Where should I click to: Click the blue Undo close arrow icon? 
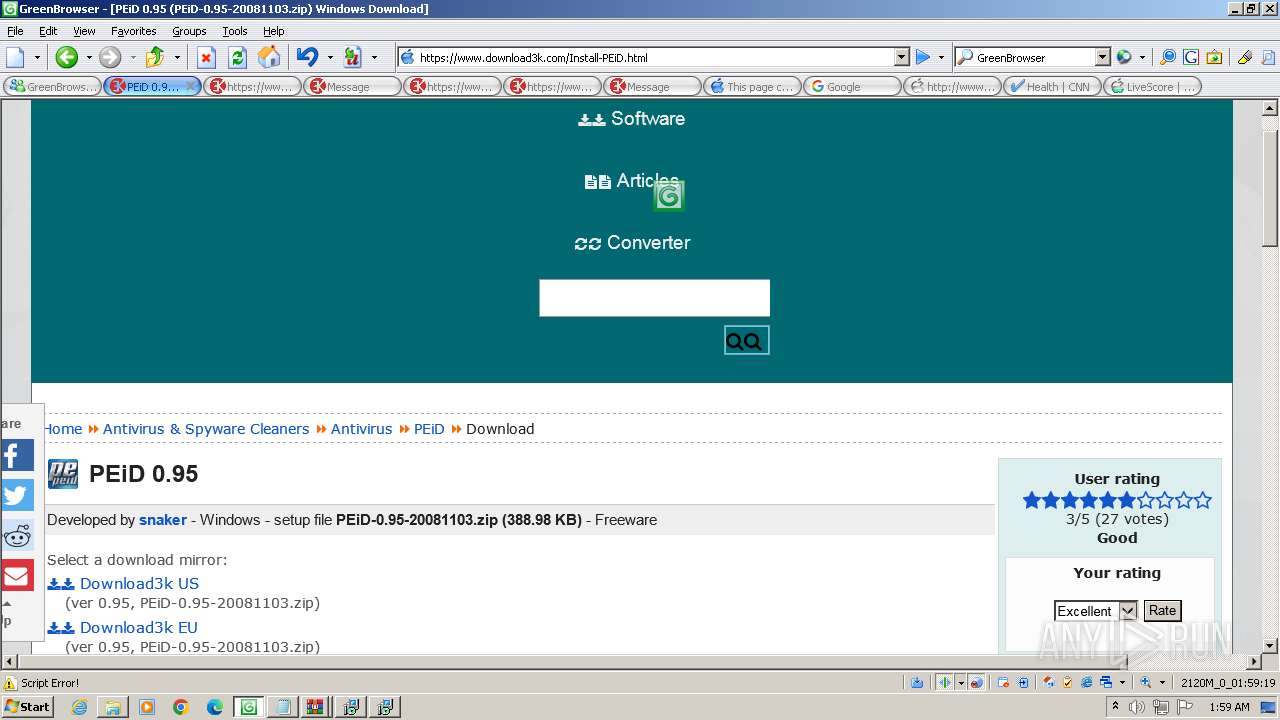307,57
